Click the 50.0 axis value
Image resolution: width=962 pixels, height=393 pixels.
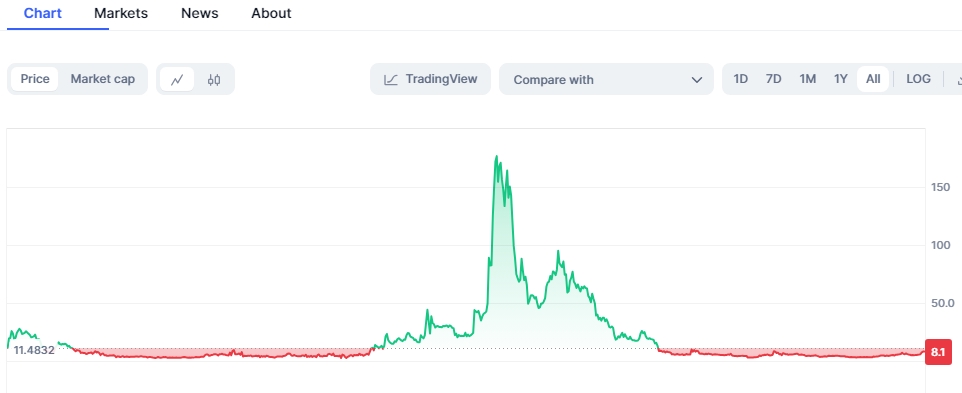pyautogui.click(x=942, y=303)
